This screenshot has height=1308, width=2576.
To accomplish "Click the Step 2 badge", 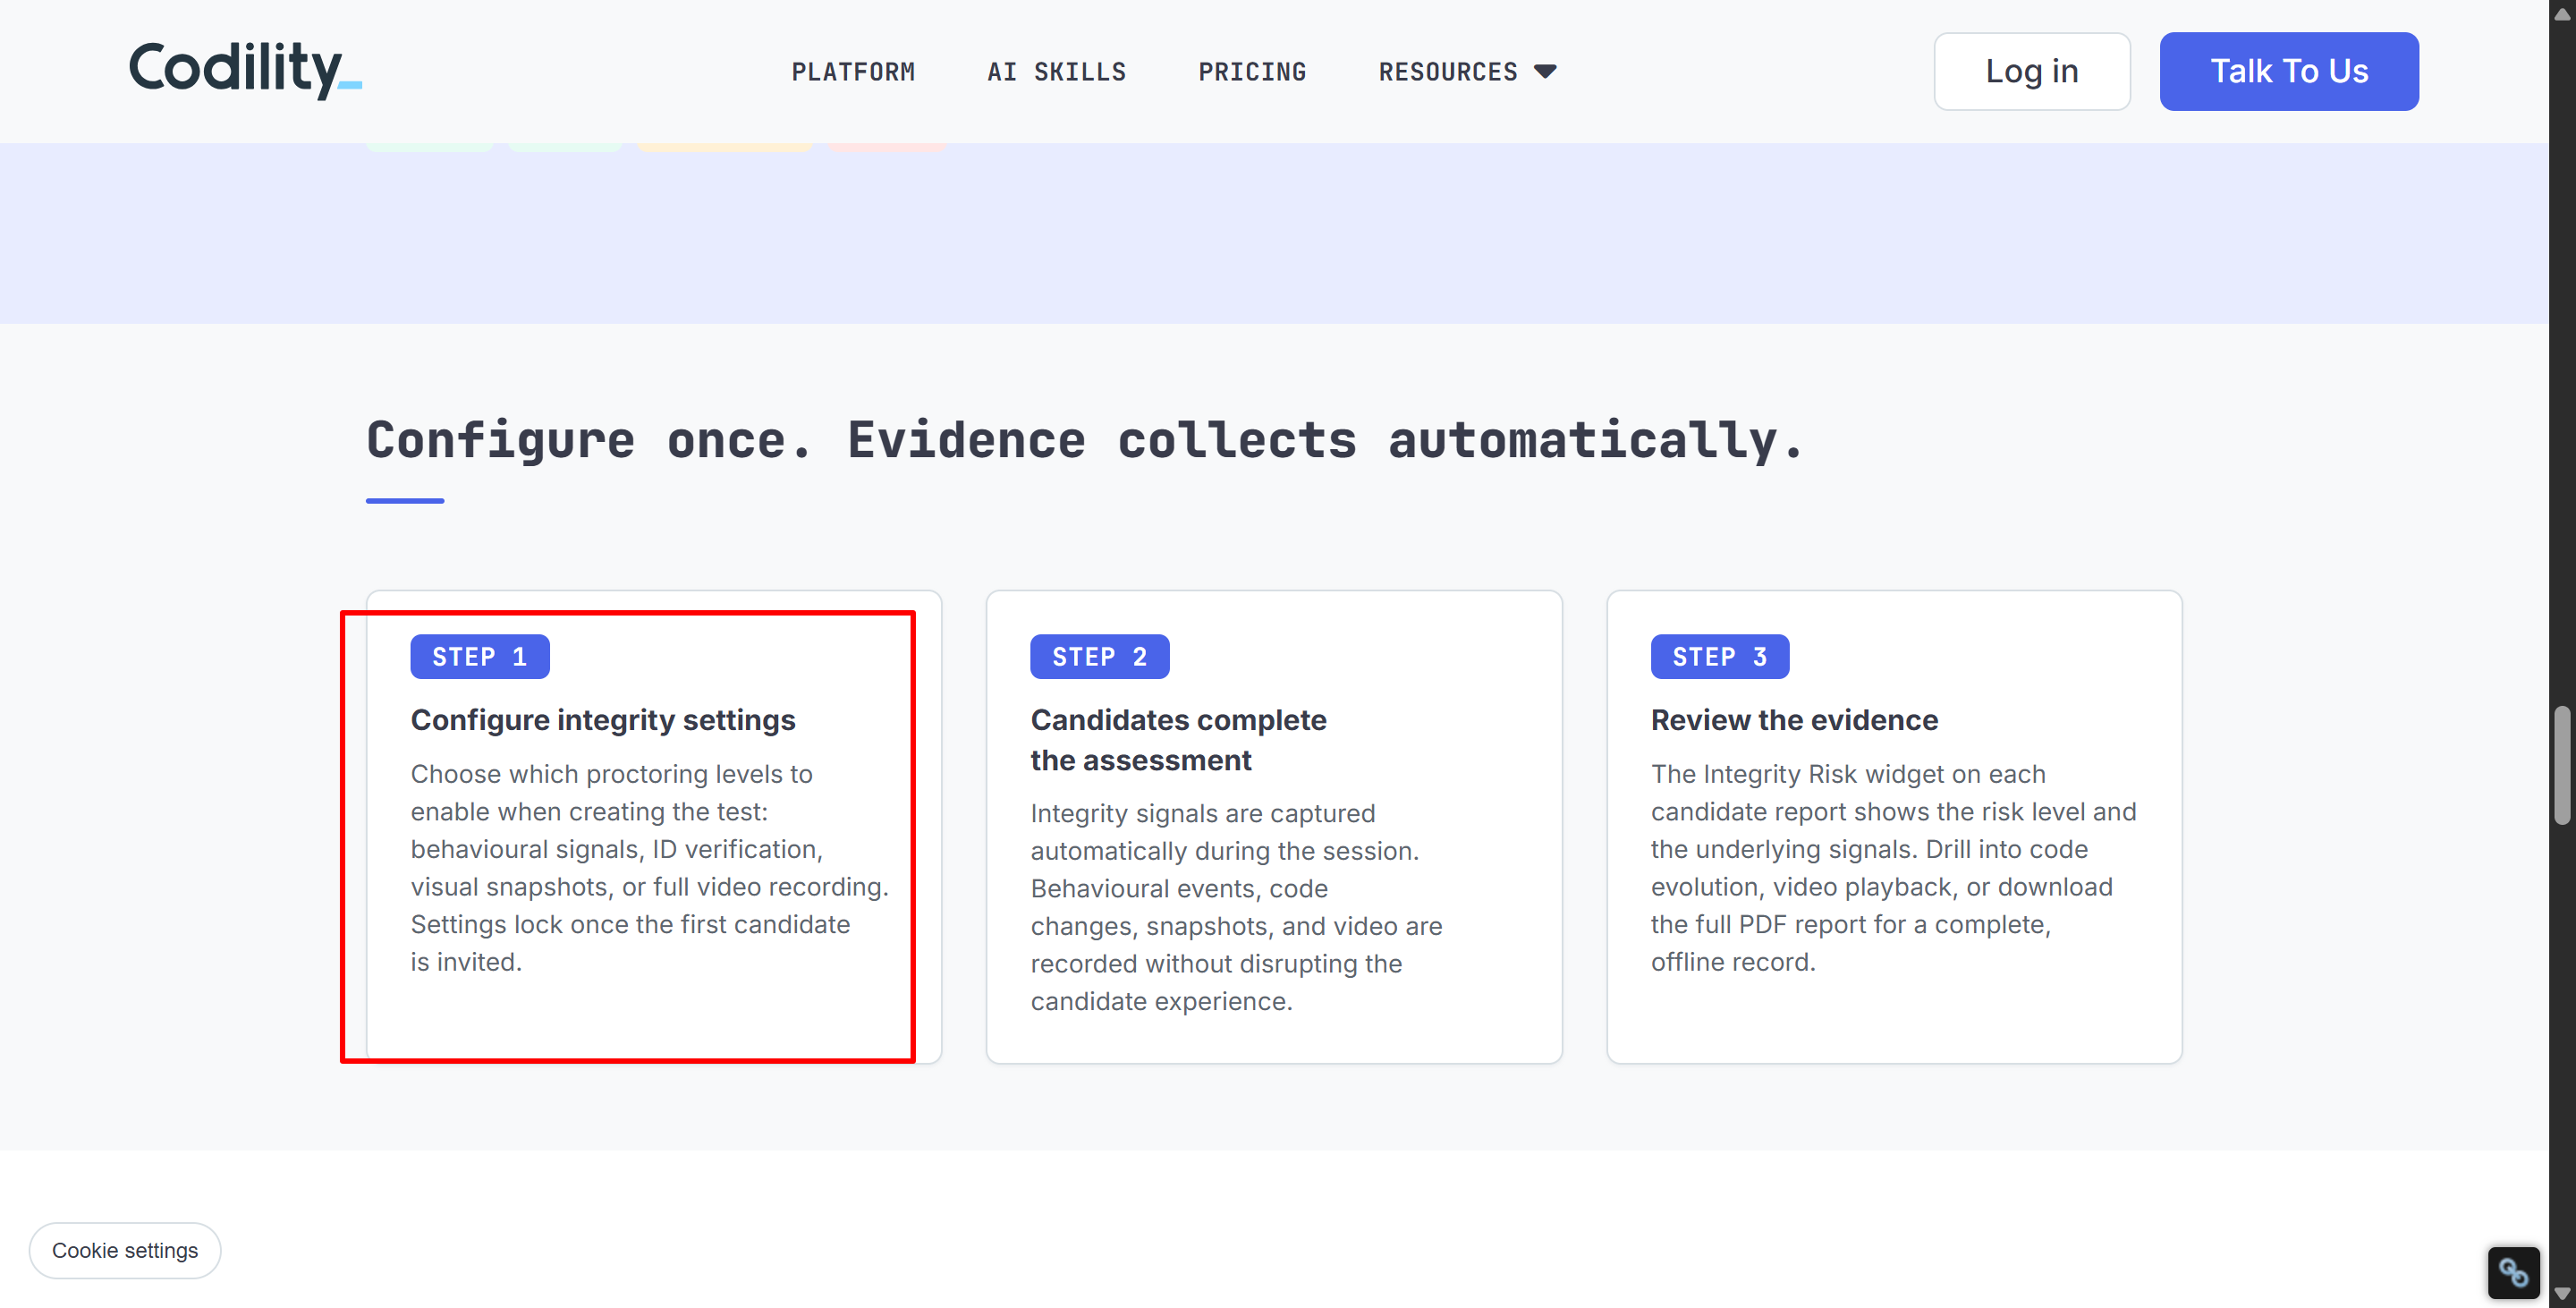I will point(1099,656).
